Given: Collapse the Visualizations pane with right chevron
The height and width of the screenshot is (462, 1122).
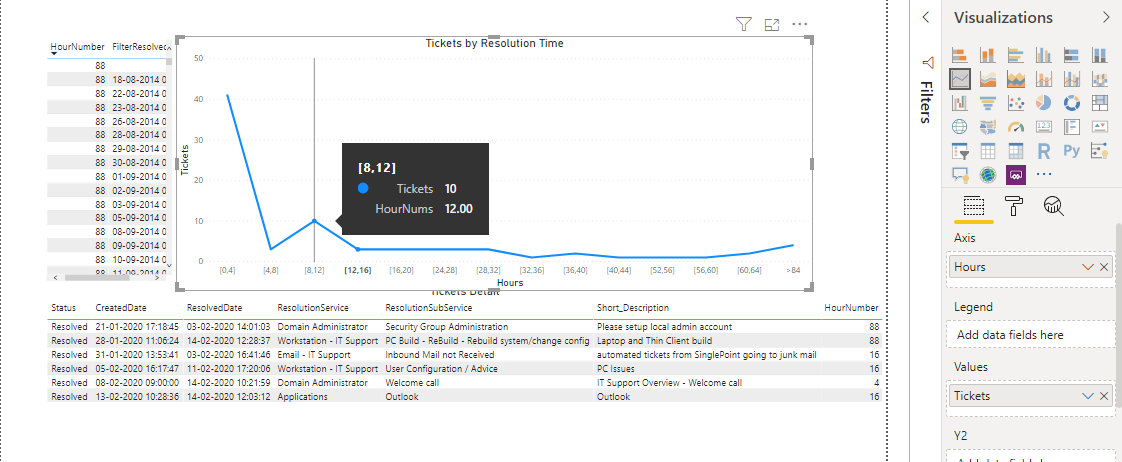Looking at the screenshot, I should pos(1105,18).
